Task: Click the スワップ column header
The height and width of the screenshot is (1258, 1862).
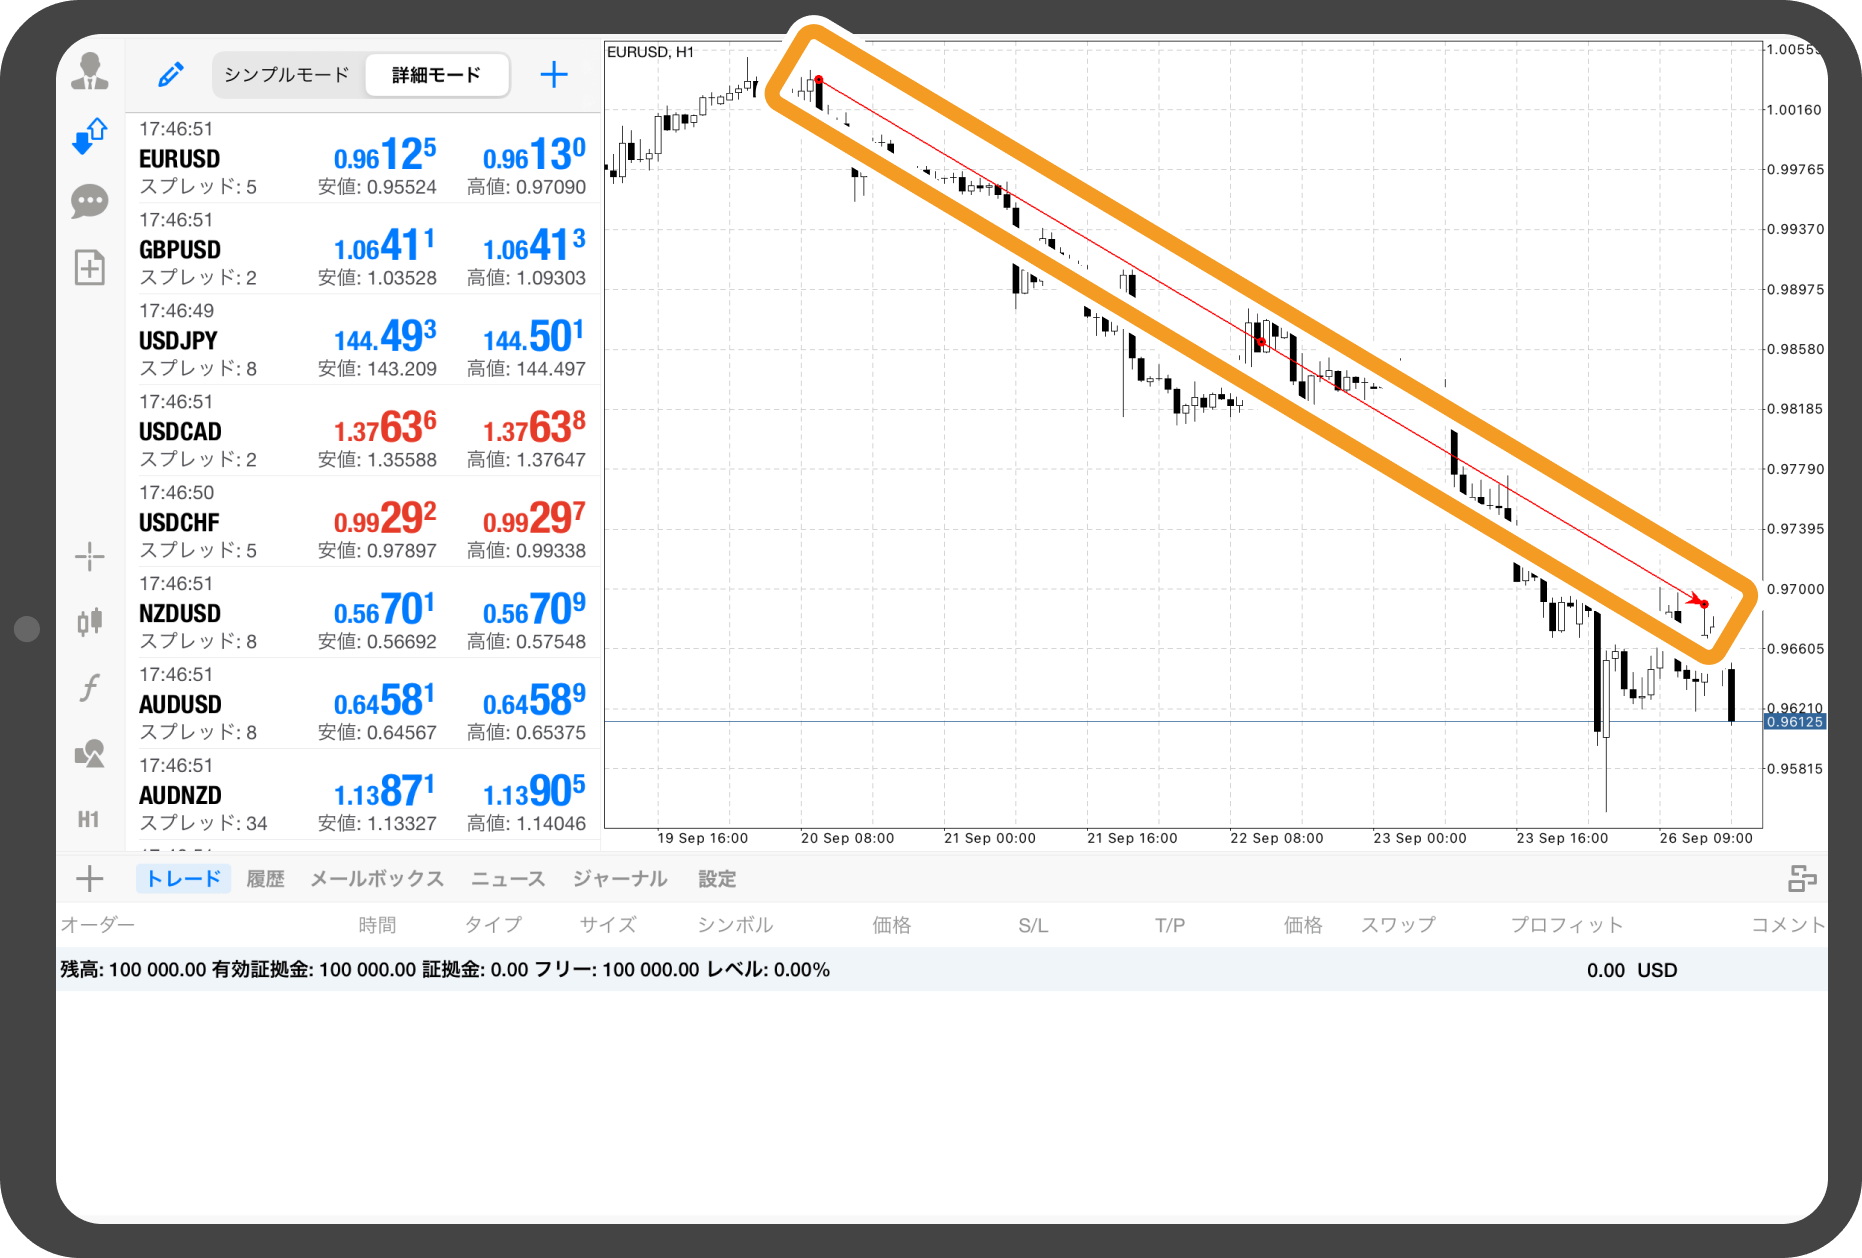Action: coord(1398,925)
